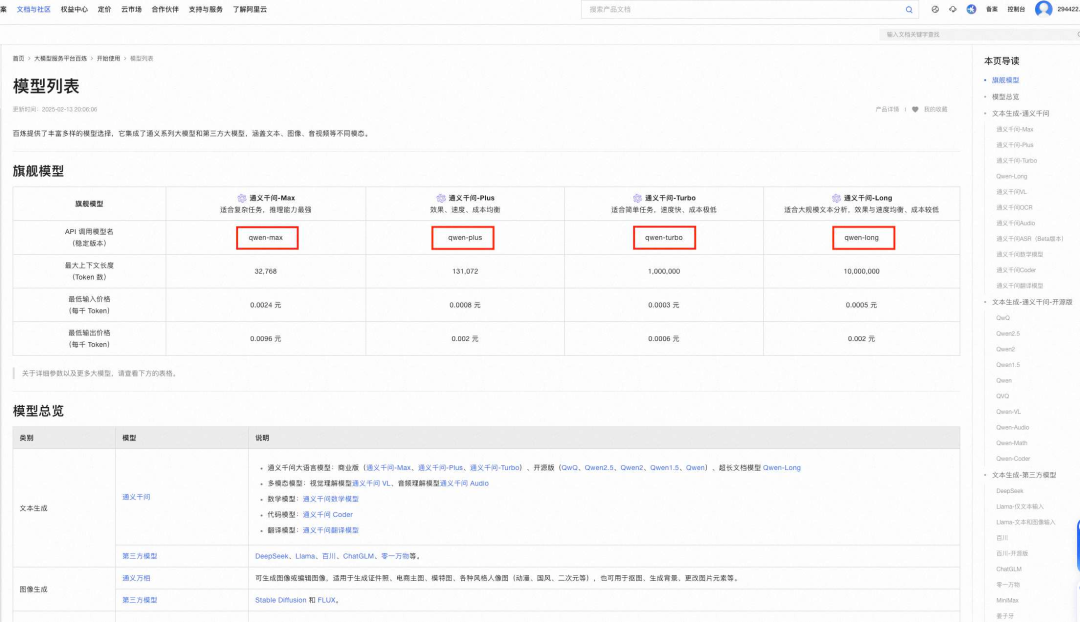This screenshot has width=1080, height=622.
Task: Open the 控制台 console link
Action: (1016, 10)
